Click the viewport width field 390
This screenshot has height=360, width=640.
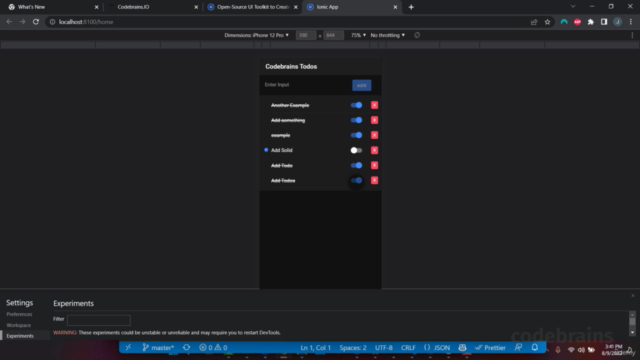tap(305, 36)
